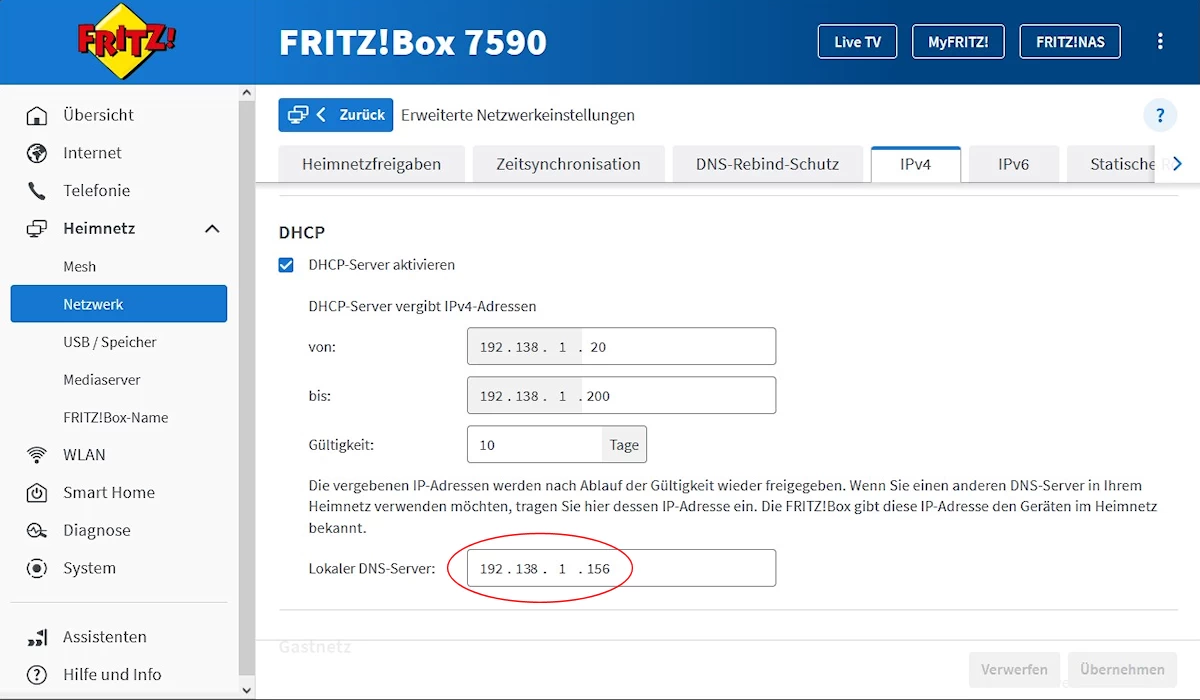This screenshot has width=1200, height=700.
Task: Show more tabs with right arrow
Action: (x=1177, y=164)
